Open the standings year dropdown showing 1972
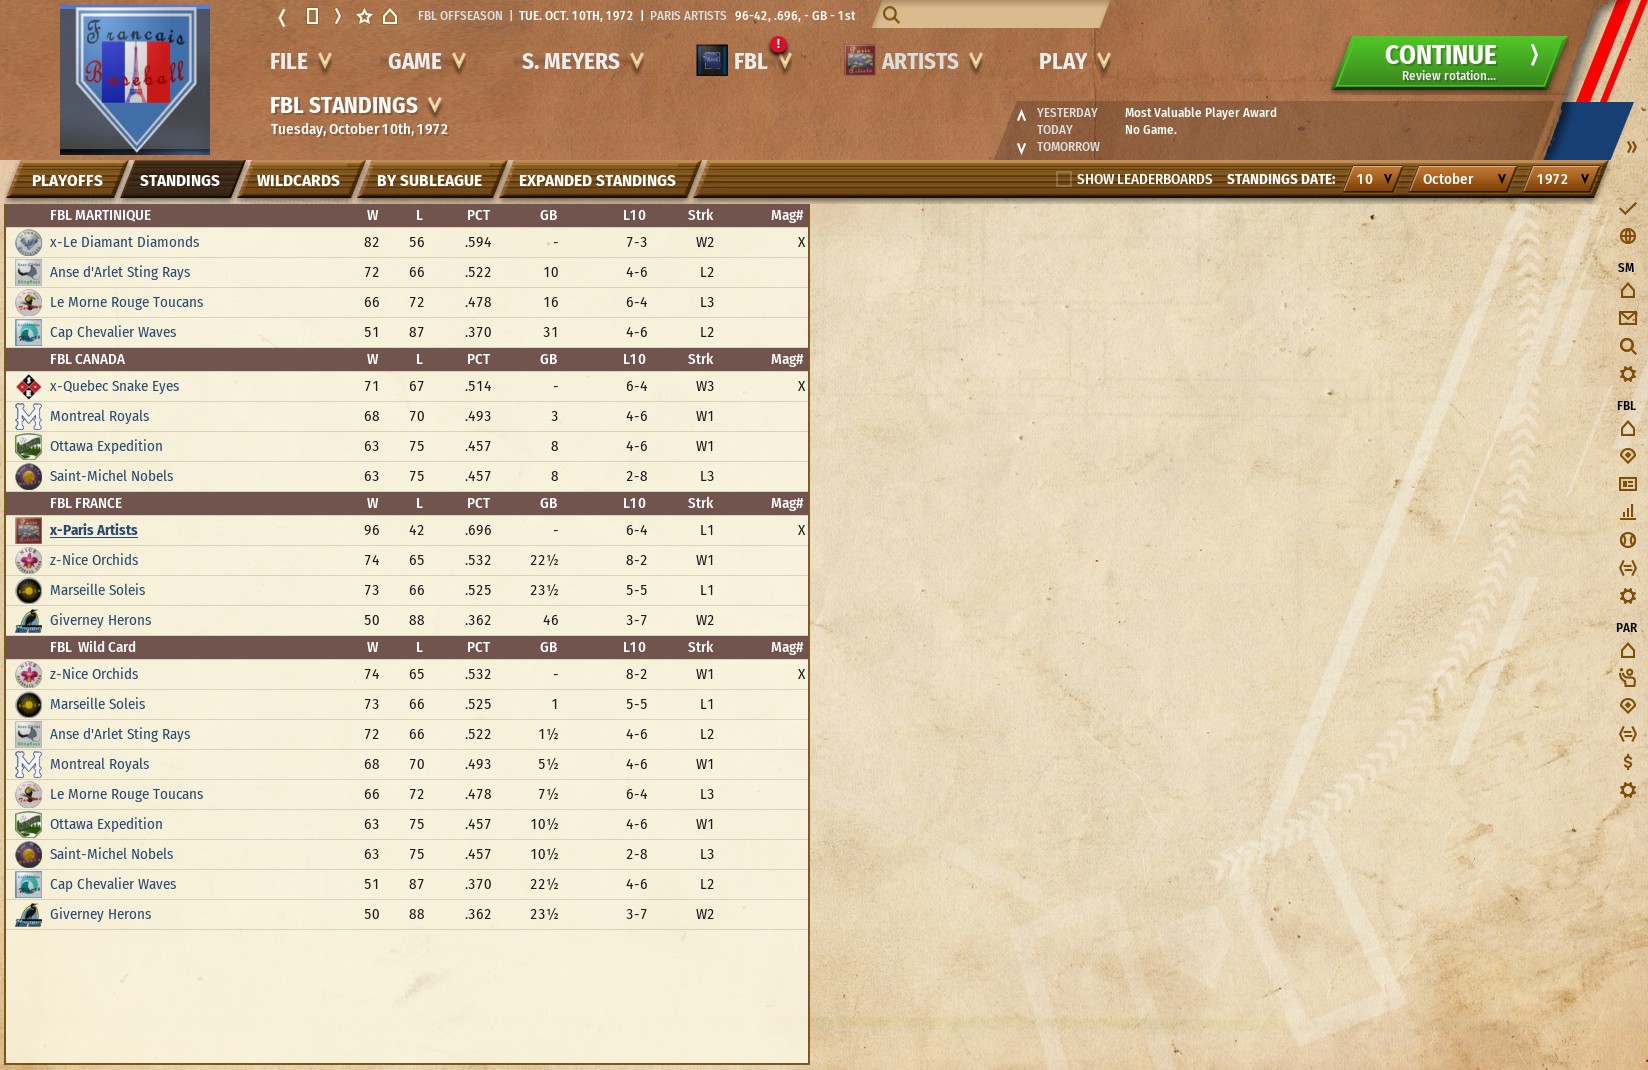This screenshot has height=1070, width=1648. [x=1561, y=179]
